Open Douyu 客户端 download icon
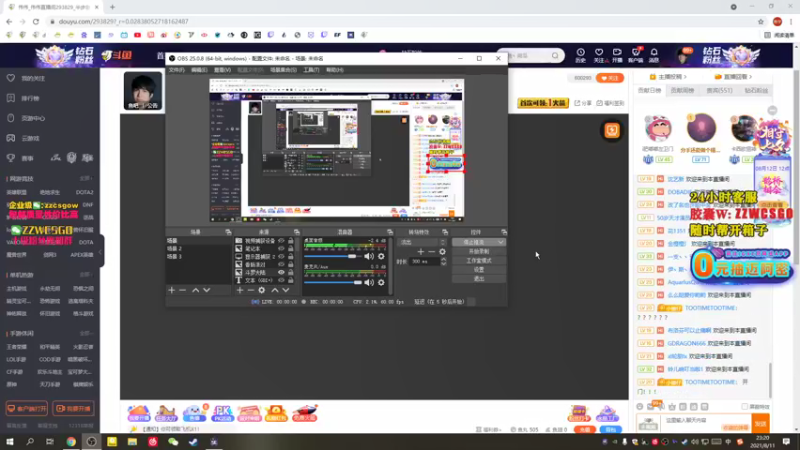Screen dimensions: 800x450 click(x=636, y=55)
